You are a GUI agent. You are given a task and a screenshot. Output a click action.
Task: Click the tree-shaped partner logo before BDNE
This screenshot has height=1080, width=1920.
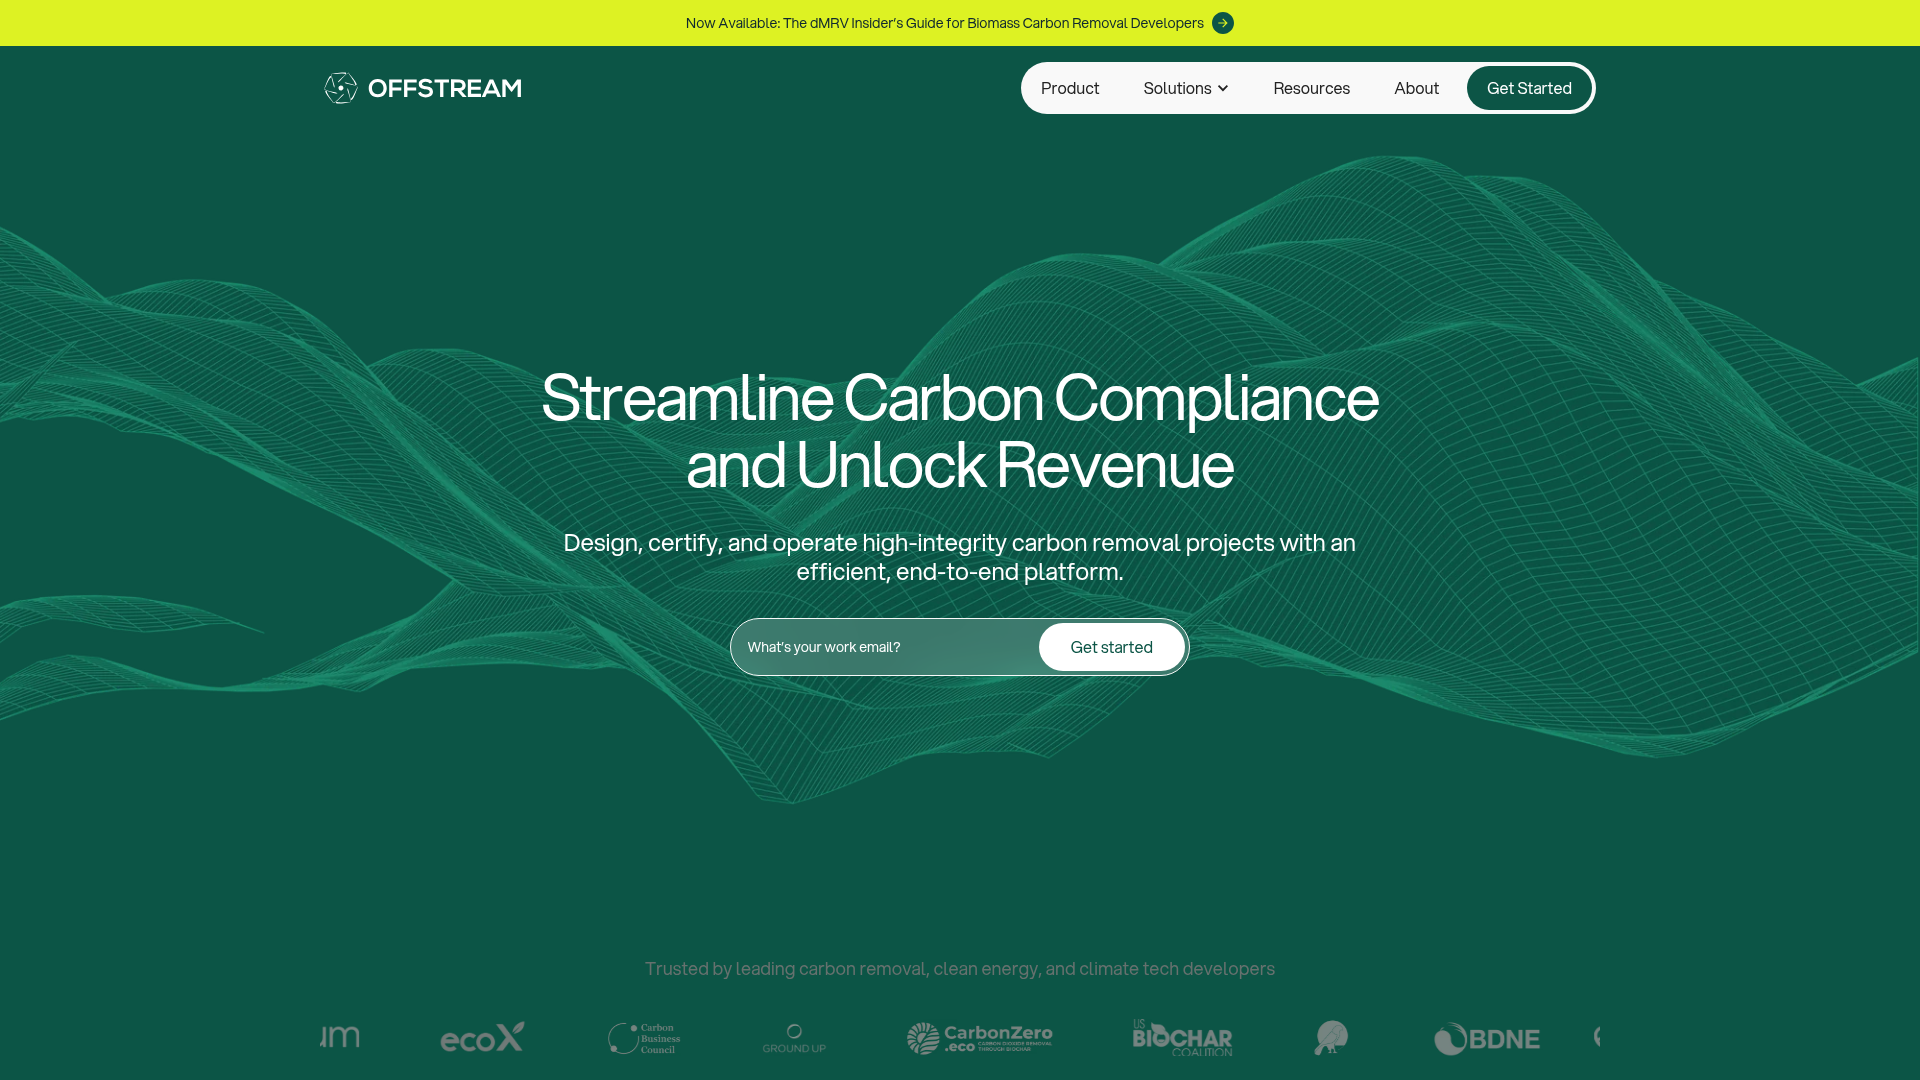(1331, 1038)
